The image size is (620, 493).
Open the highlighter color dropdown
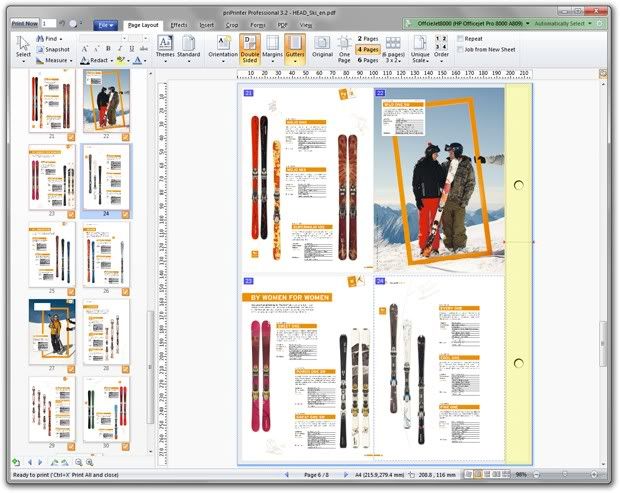pyautogui.click(x=128, y=60)
